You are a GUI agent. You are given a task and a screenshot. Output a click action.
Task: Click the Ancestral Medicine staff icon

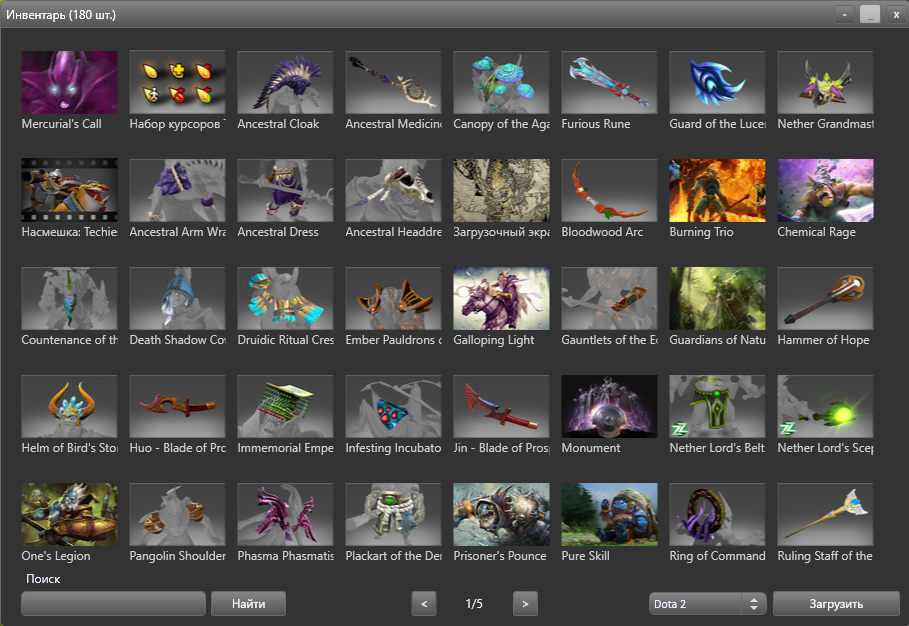pos(393,82)
